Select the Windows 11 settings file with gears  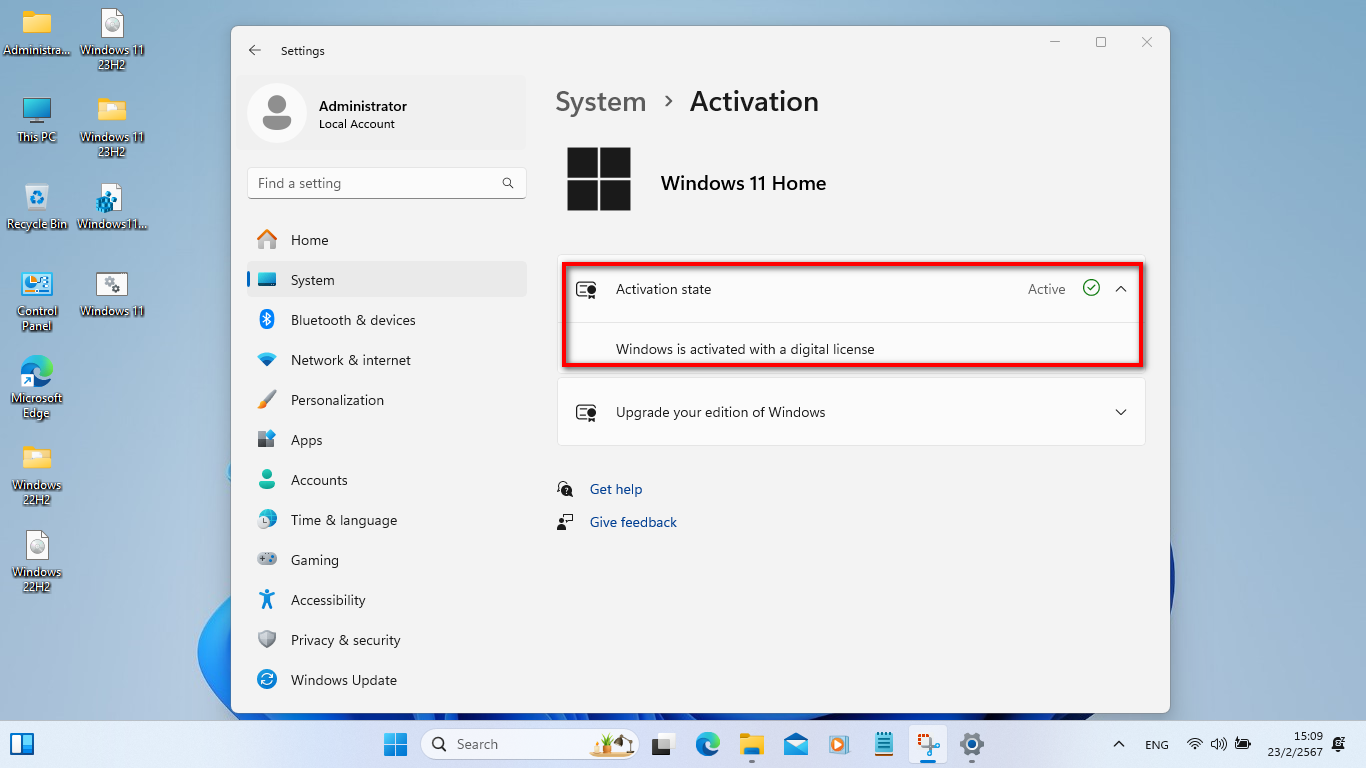[112, 293]
